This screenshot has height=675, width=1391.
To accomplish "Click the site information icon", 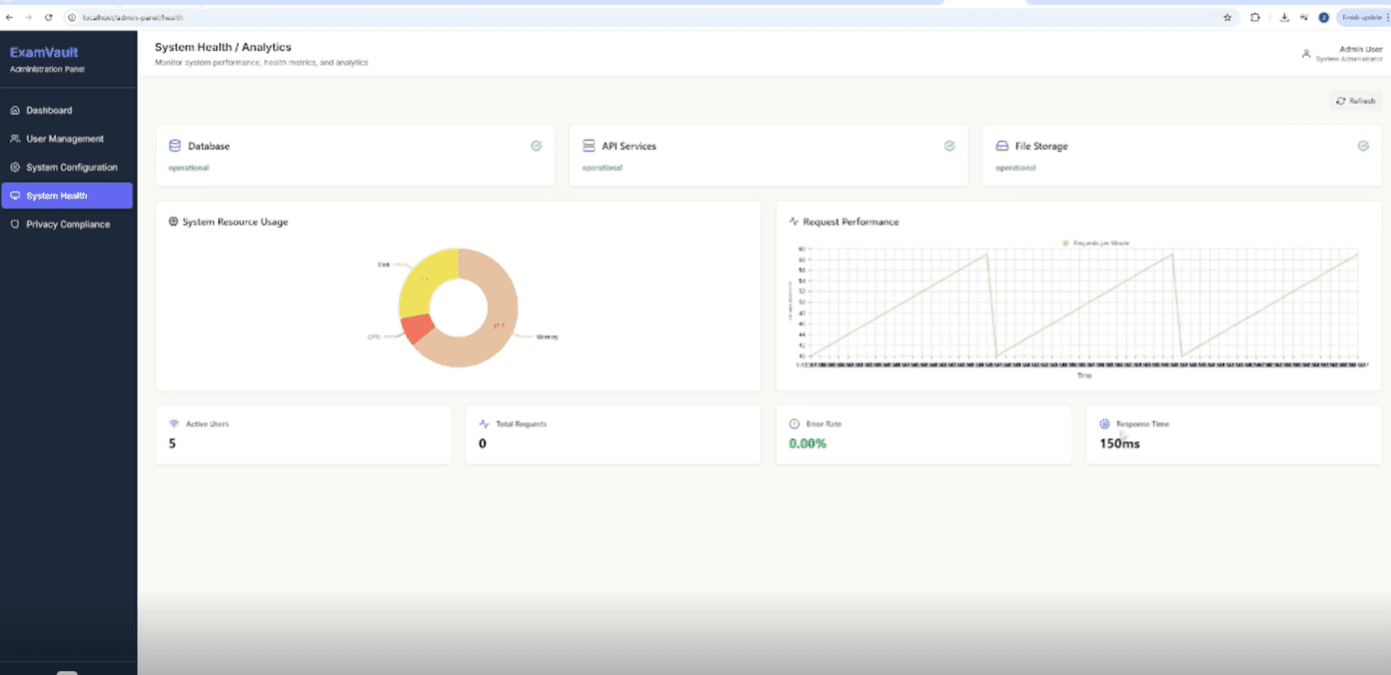I will (72, 18).
